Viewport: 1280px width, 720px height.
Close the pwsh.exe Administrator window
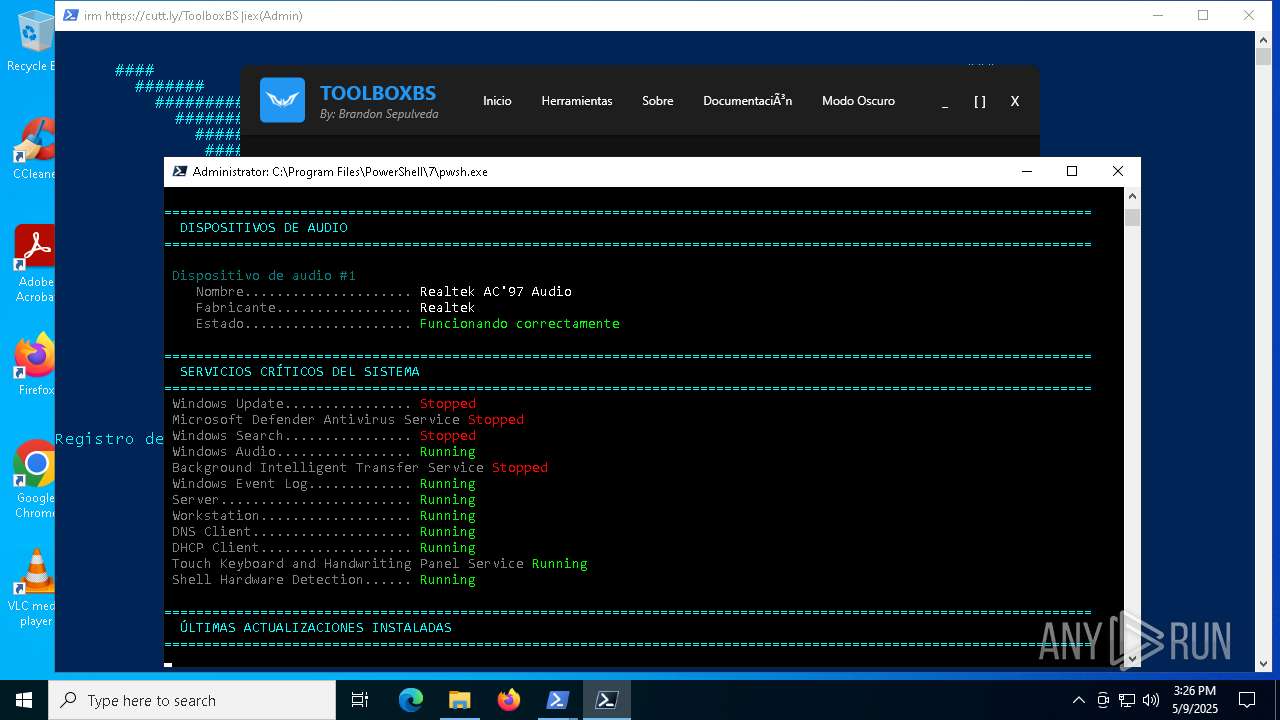coord(1118,171)
